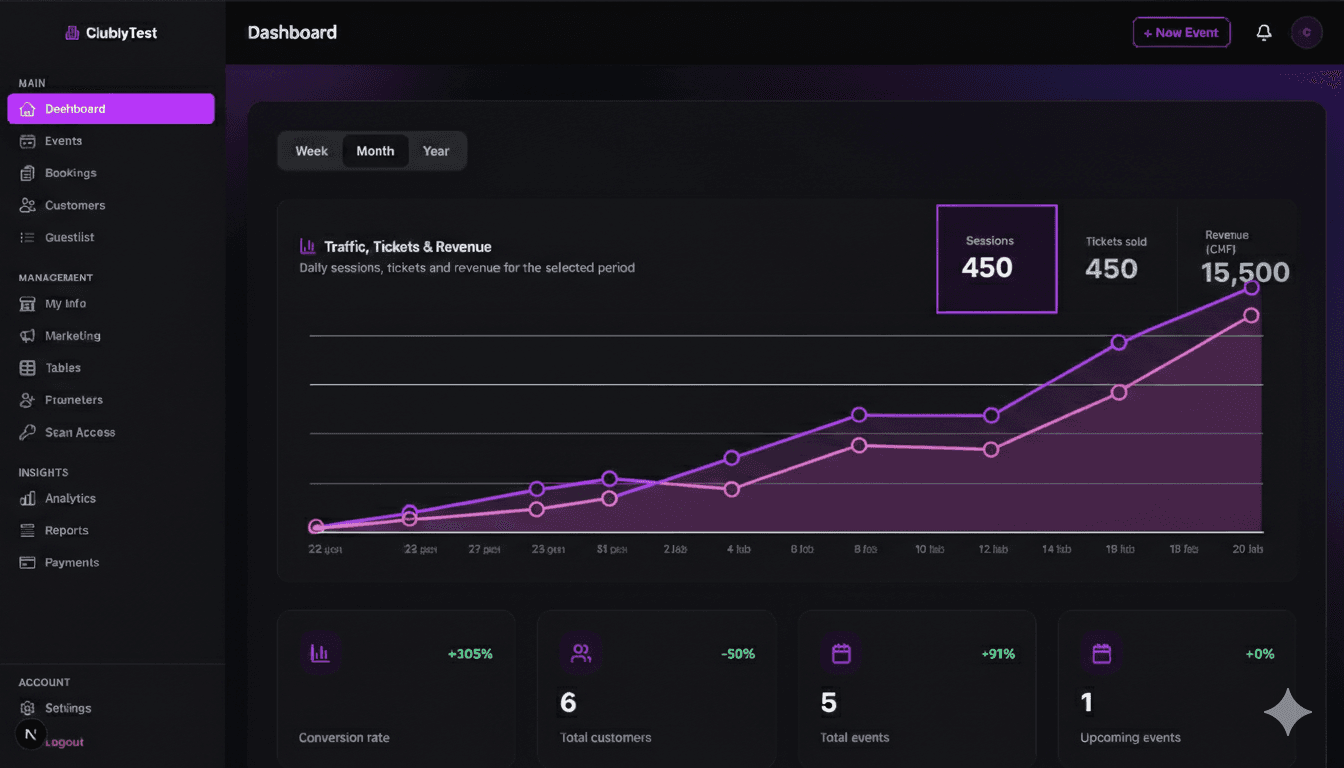
Task: Click the New Event button
Action: click(x=1181, y=32)
